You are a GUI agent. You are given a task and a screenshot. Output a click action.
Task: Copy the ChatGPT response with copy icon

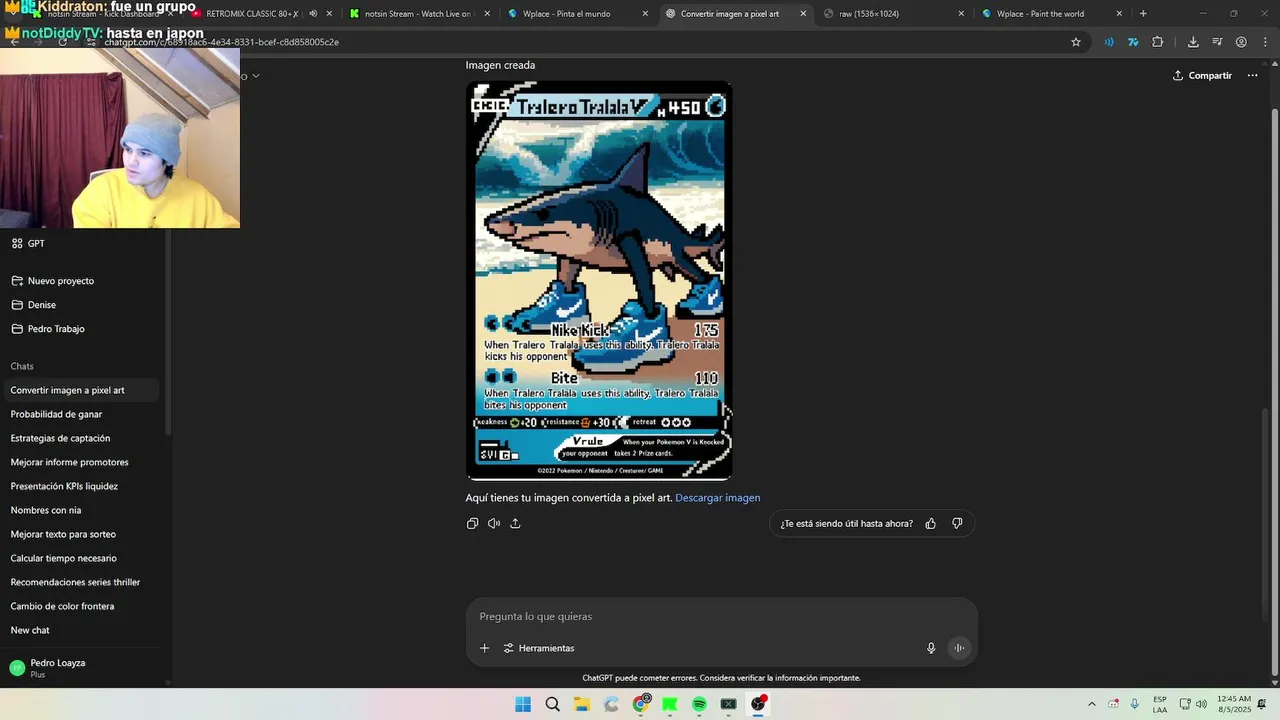pyautogui.click(x=472, y=523)
